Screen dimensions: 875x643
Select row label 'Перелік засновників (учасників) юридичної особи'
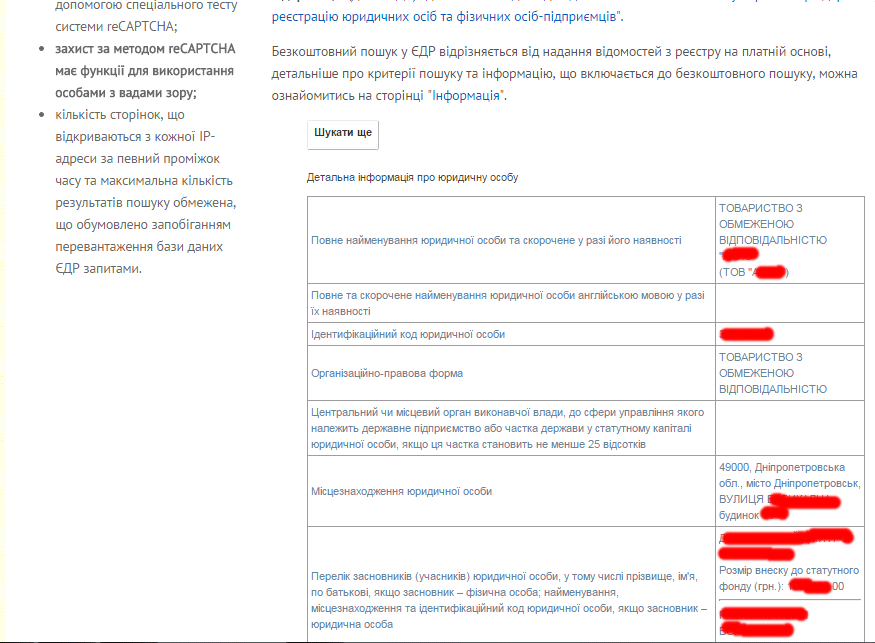(x=509, y=600)
